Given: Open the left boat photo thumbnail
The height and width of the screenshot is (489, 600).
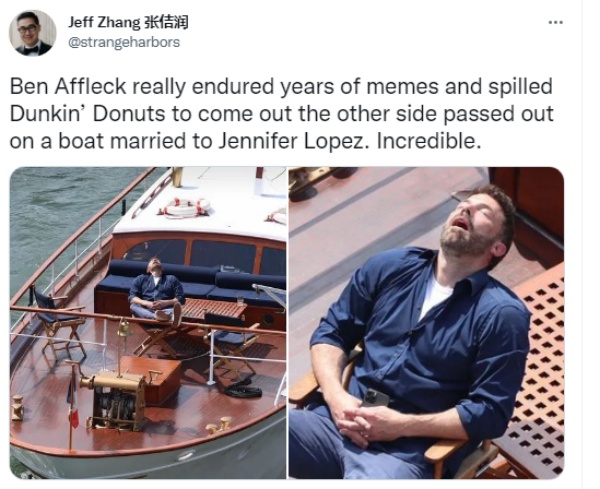Looking at the screenshot, I should pyautogui.click(x=148, y=323).
